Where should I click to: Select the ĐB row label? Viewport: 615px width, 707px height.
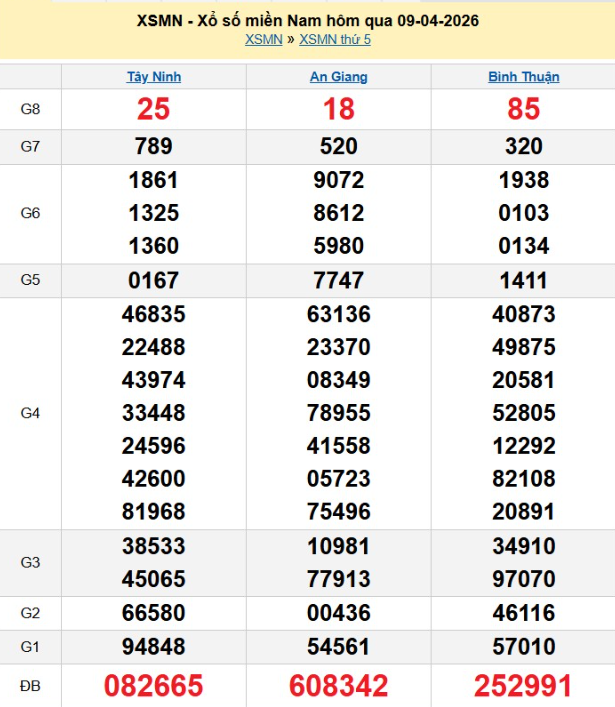(30, 686)
